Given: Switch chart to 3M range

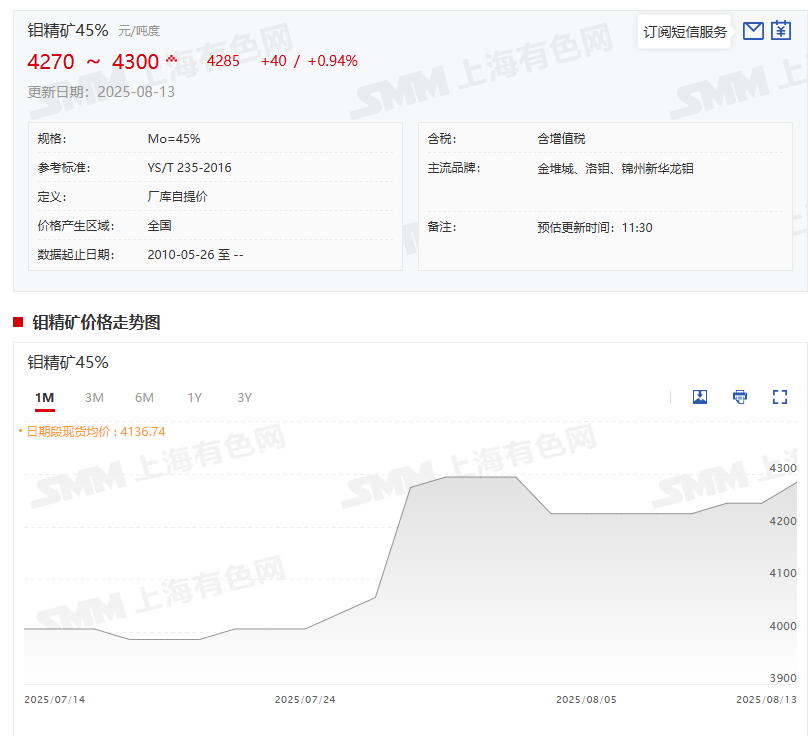Looking at the screenshot, I should (x=94, y=398).
